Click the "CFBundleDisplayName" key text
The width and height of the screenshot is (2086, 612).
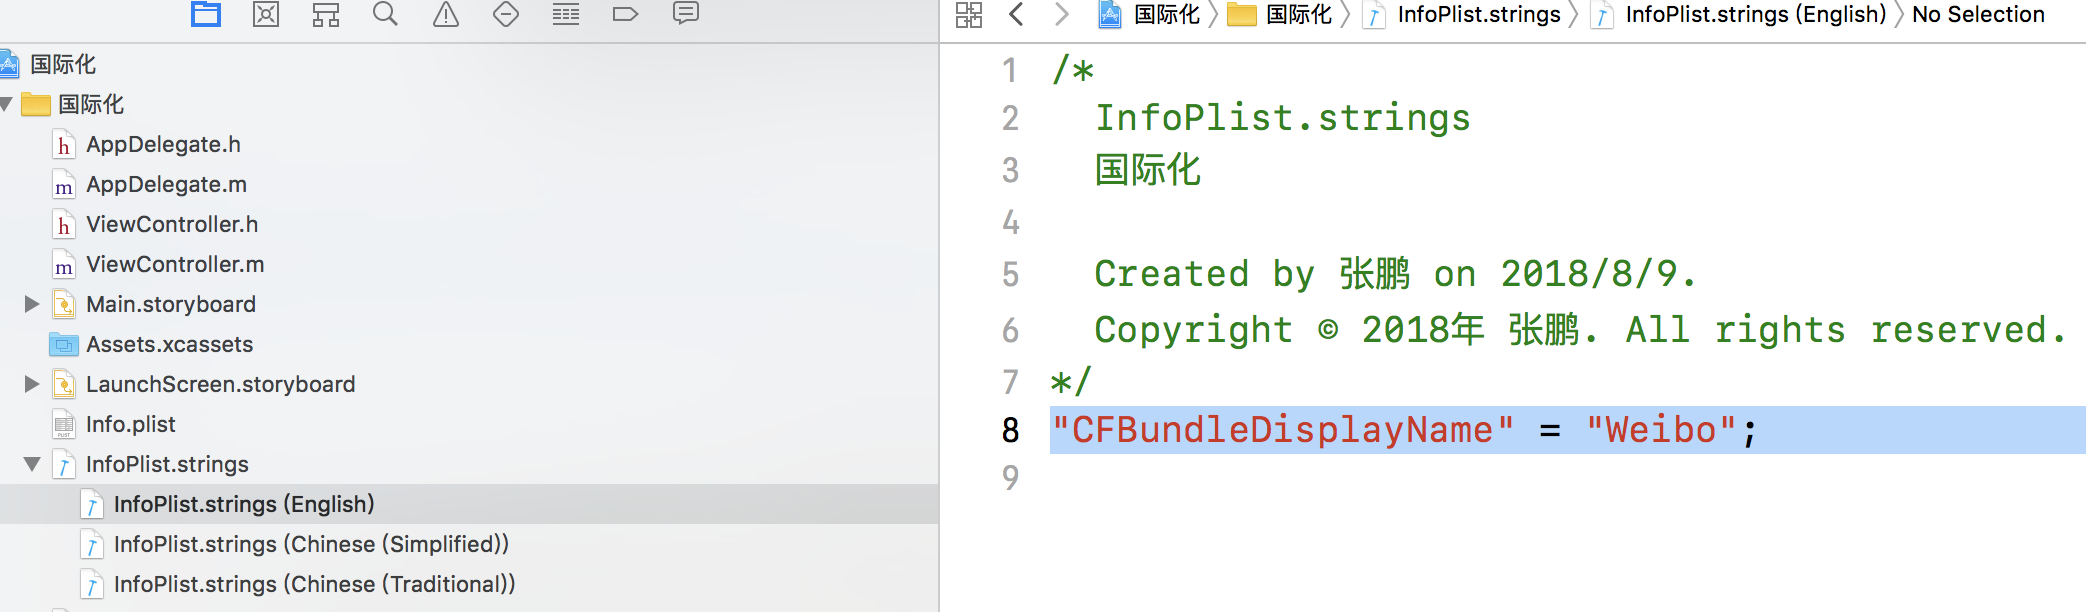(1283, 430)
